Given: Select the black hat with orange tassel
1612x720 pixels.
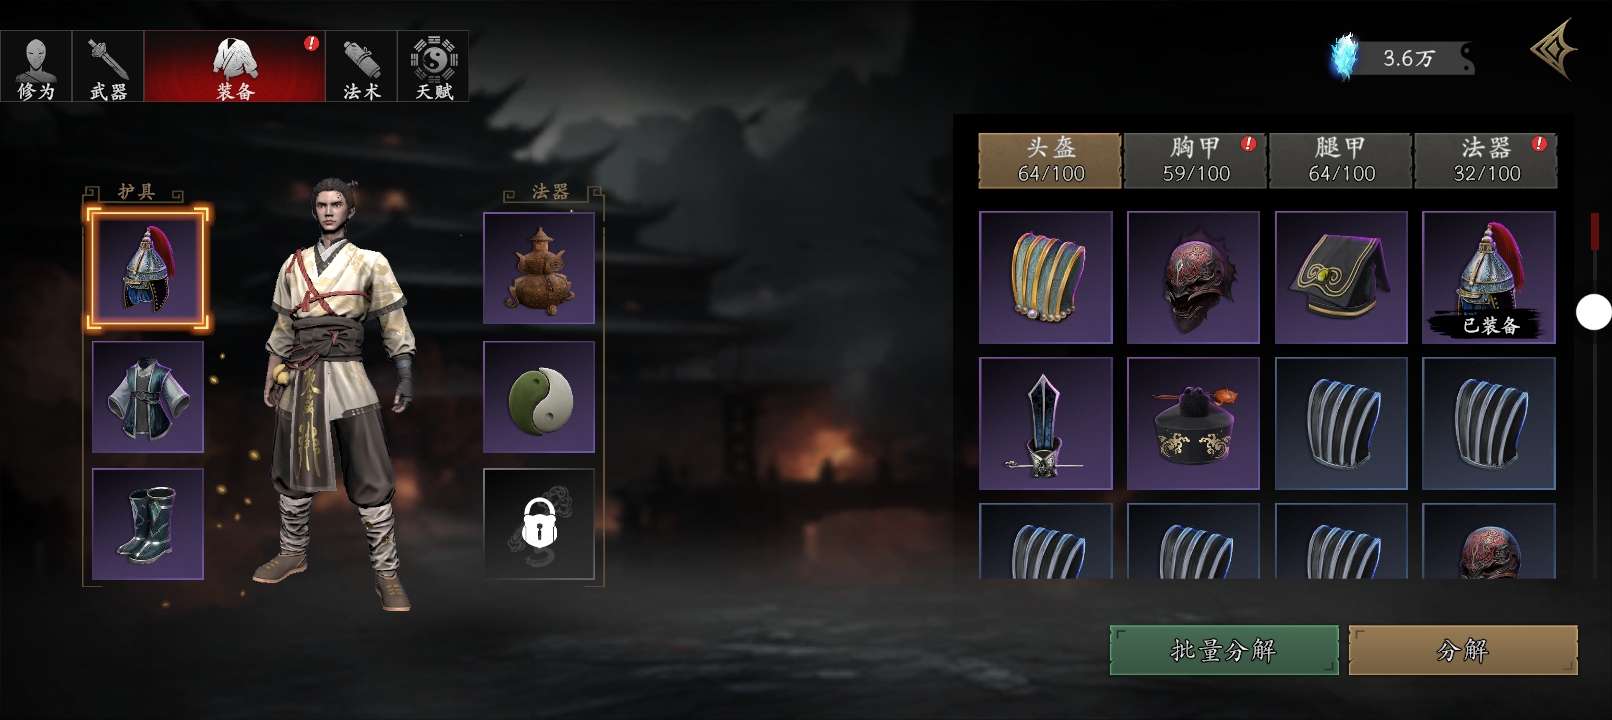Looking at the screenshot, I should point(1193,424).
